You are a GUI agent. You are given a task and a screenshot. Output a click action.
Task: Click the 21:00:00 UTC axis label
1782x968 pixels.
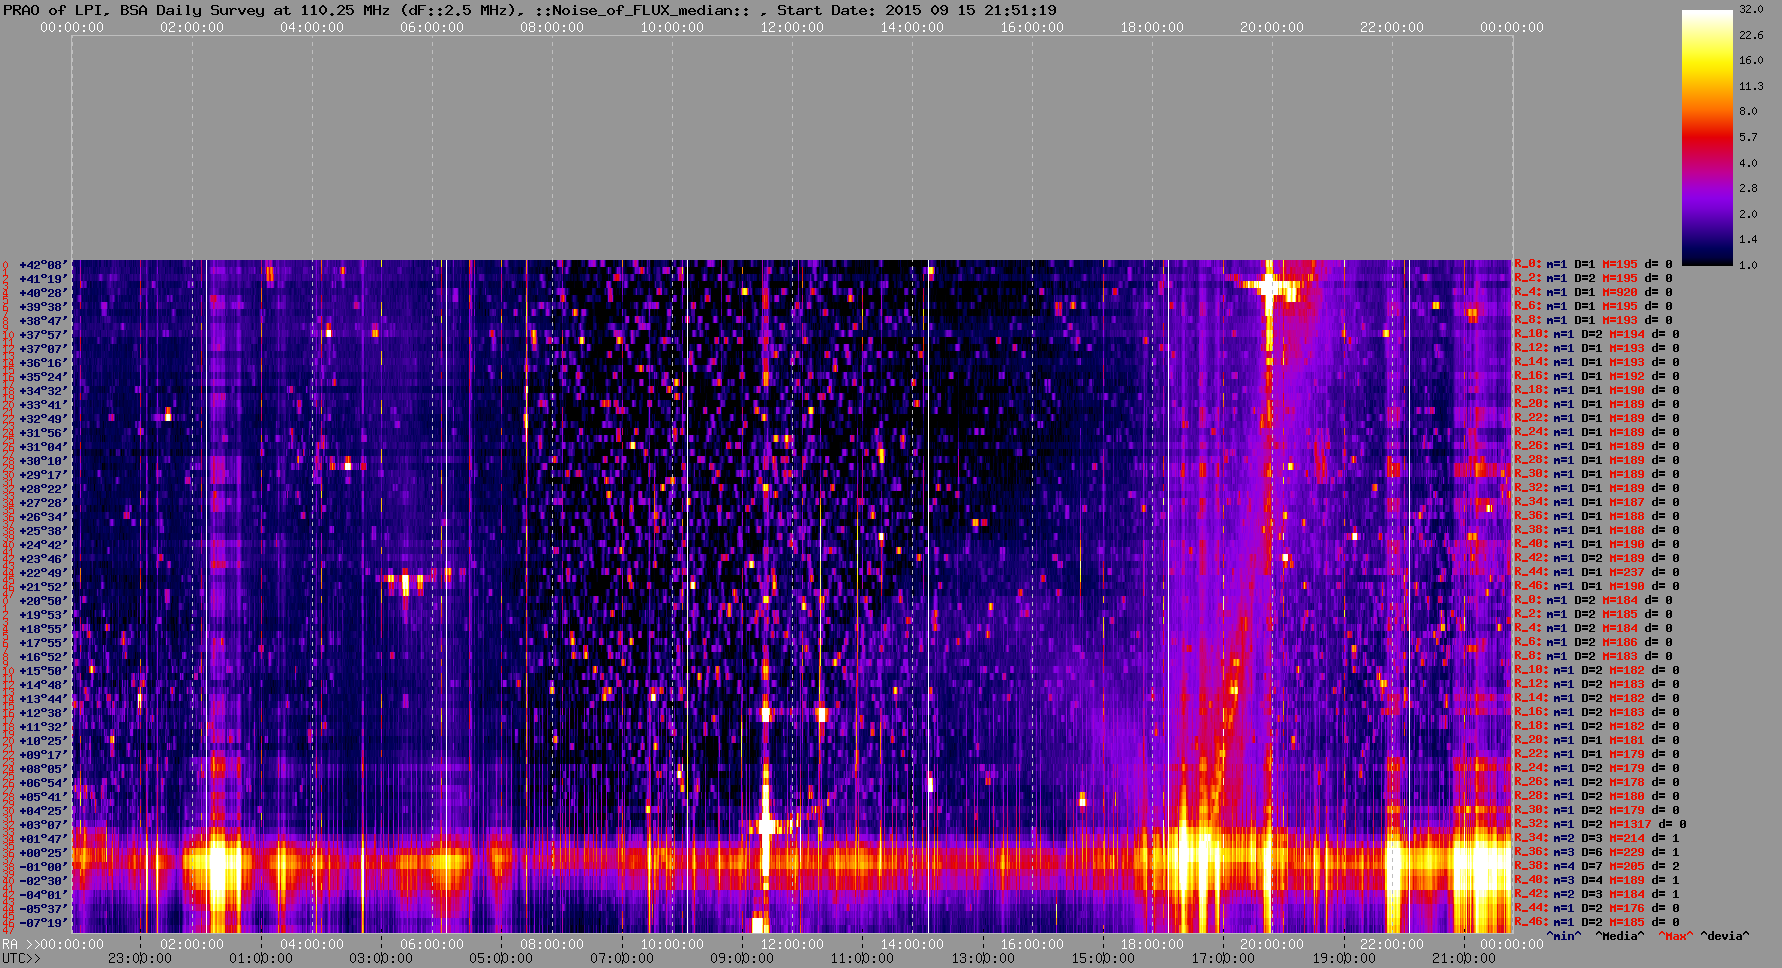click(x=1464, y=958)
